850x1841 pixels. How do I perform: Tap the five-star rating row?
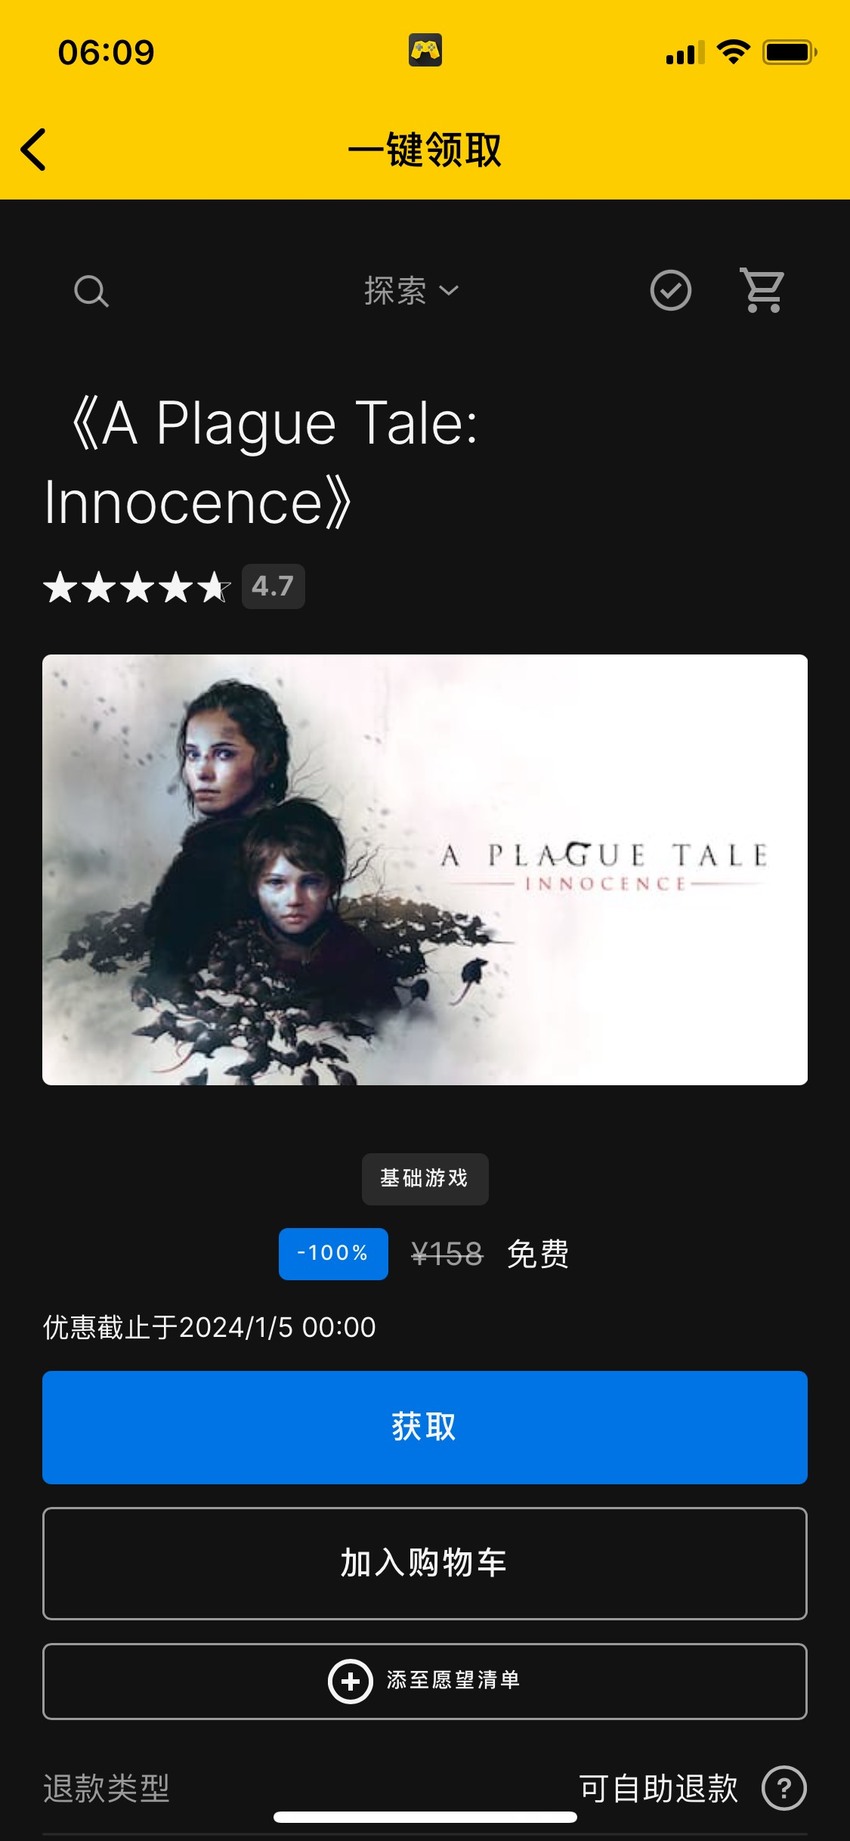[x=137, y=587]
